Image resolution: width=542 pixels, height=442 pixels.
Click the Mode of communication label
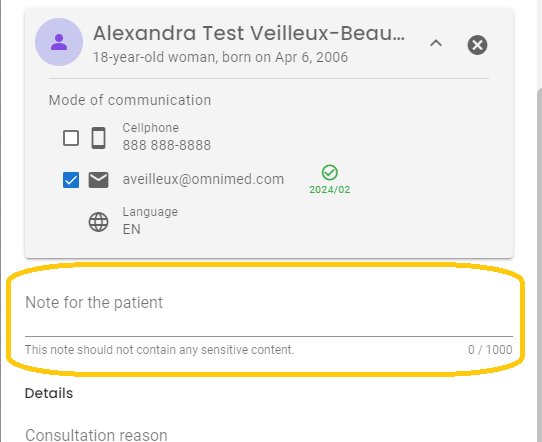(130, 100)
